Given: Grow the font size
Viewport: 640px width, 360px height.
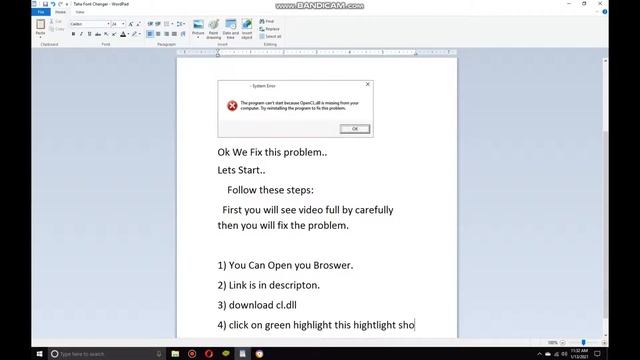Looking at the screenshot, I should (x=131, y=24).
